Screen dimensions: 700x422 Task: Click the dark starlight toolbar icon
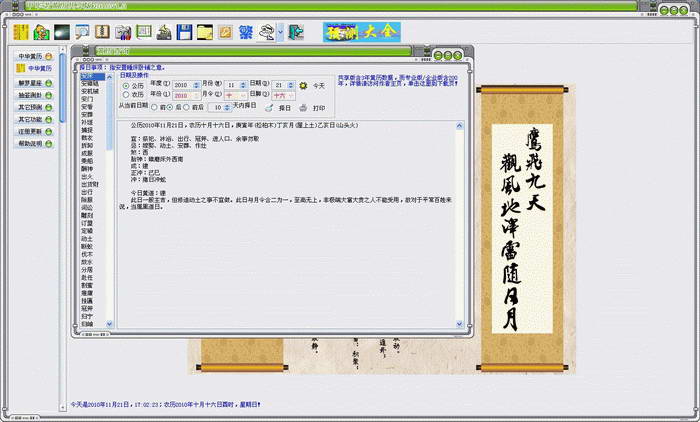coord(62,32)
